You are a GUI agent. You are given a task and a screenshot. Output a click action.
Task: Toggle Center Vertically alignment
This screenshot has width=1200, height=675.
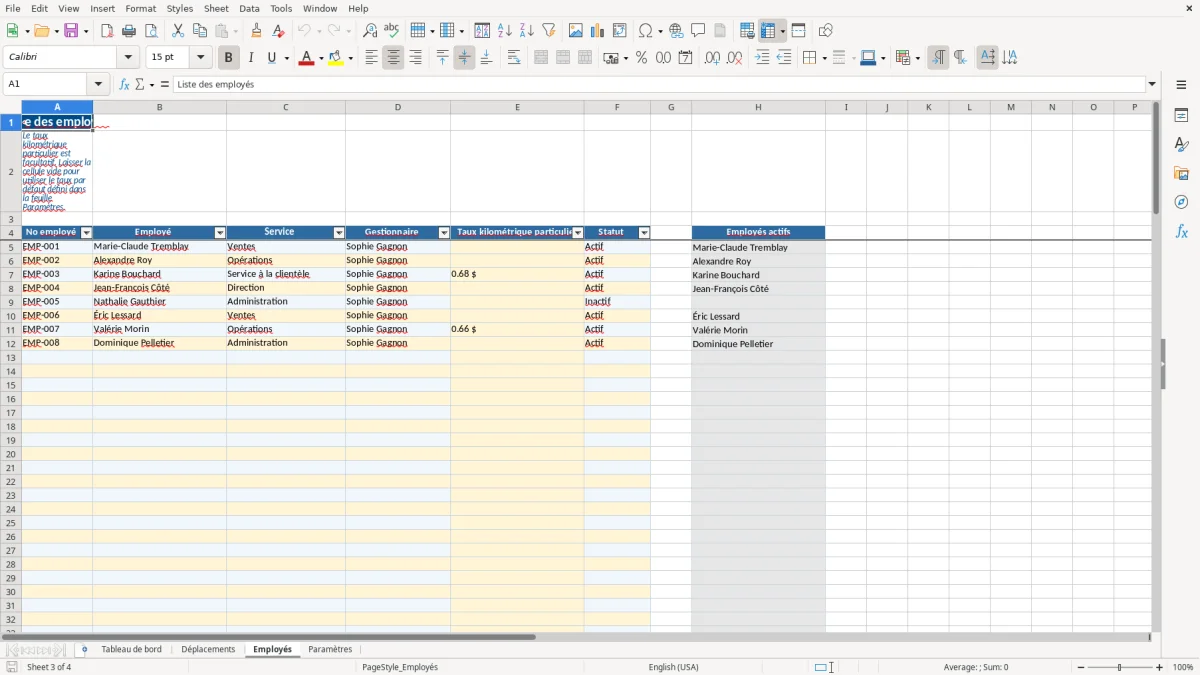464,58
